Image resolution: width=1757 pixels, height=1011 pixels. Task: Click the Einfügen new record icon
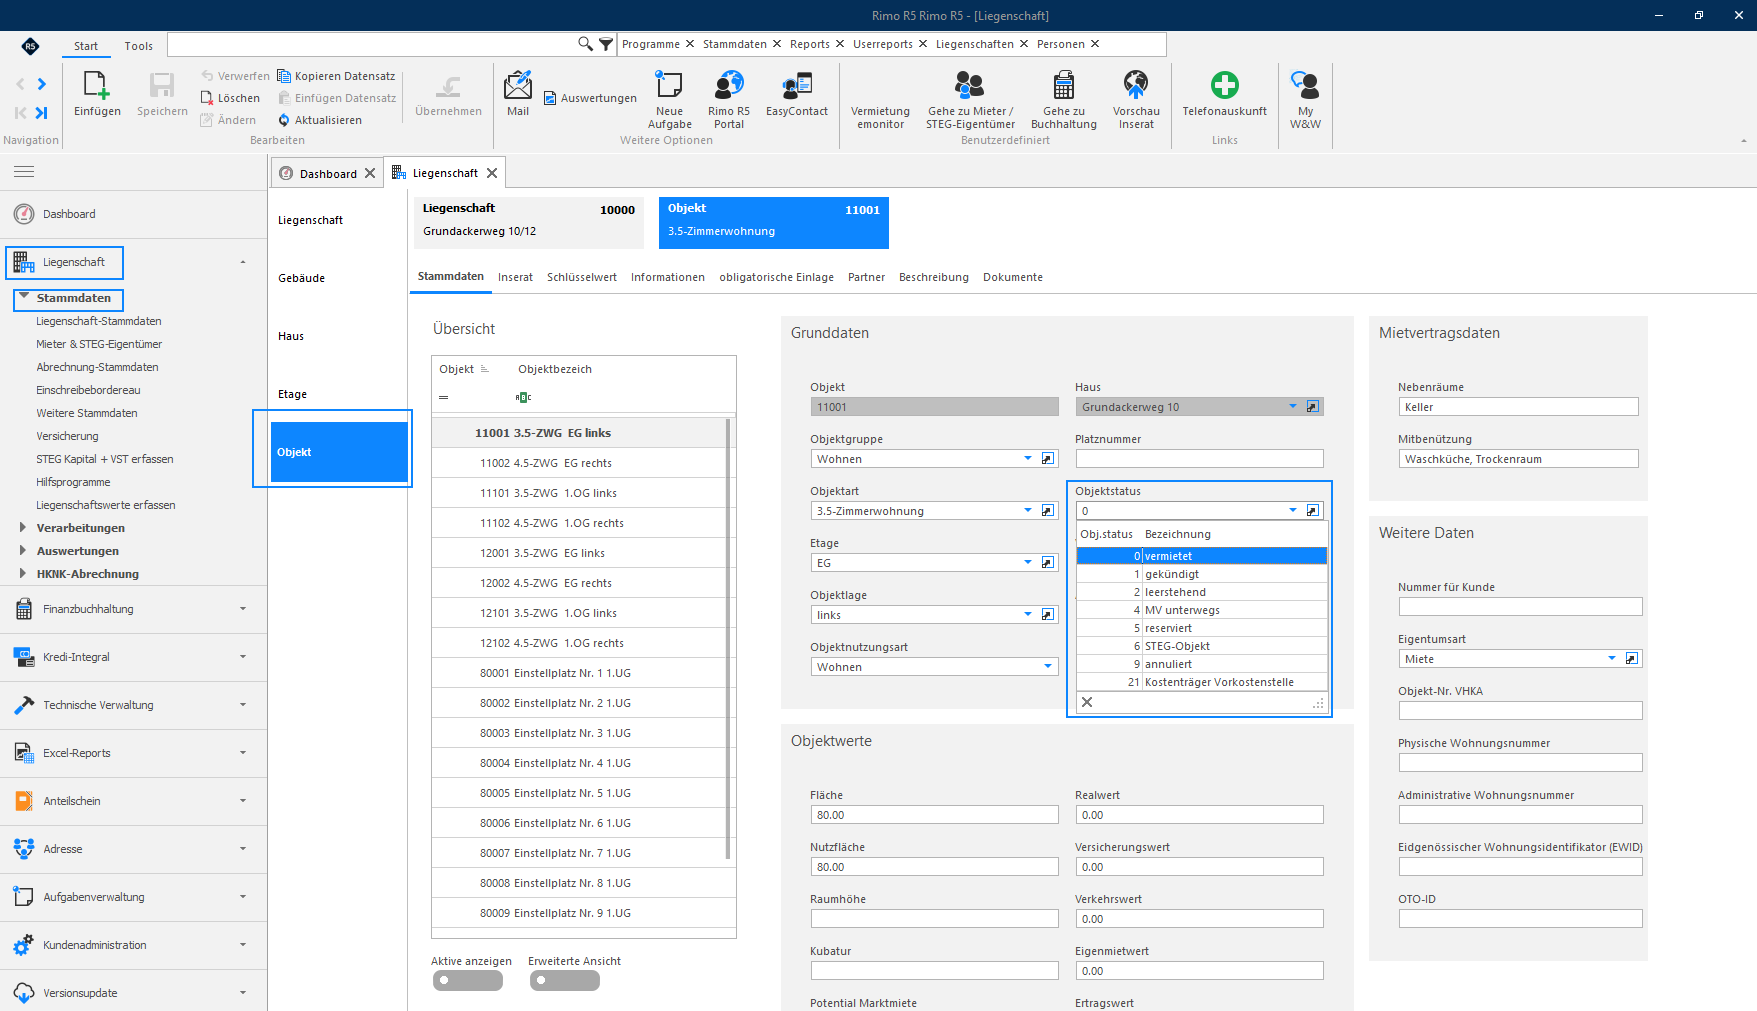click(97, 85)
